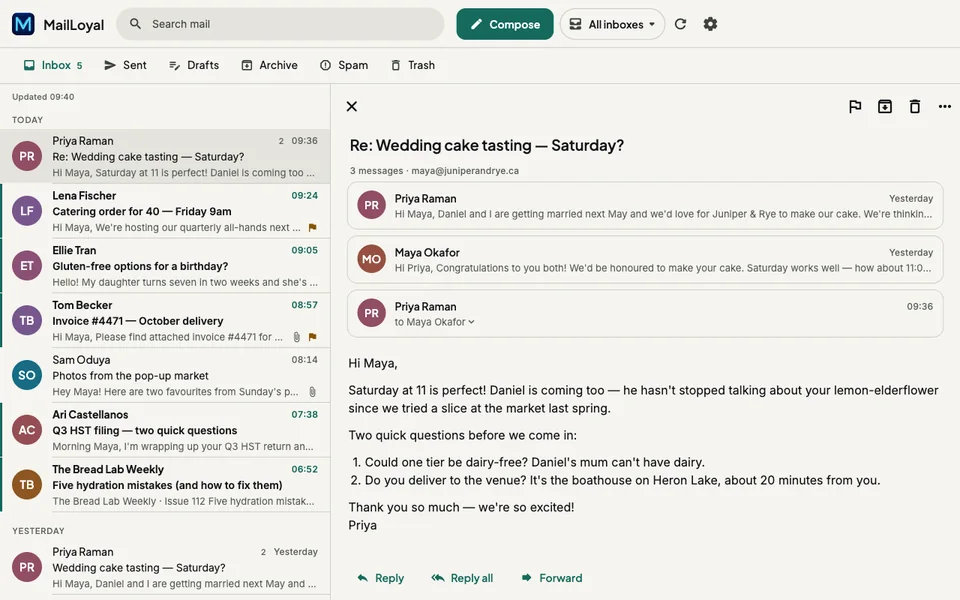
Task: Refresh the mailbox with the reload icon
Action: coord(680,24)
